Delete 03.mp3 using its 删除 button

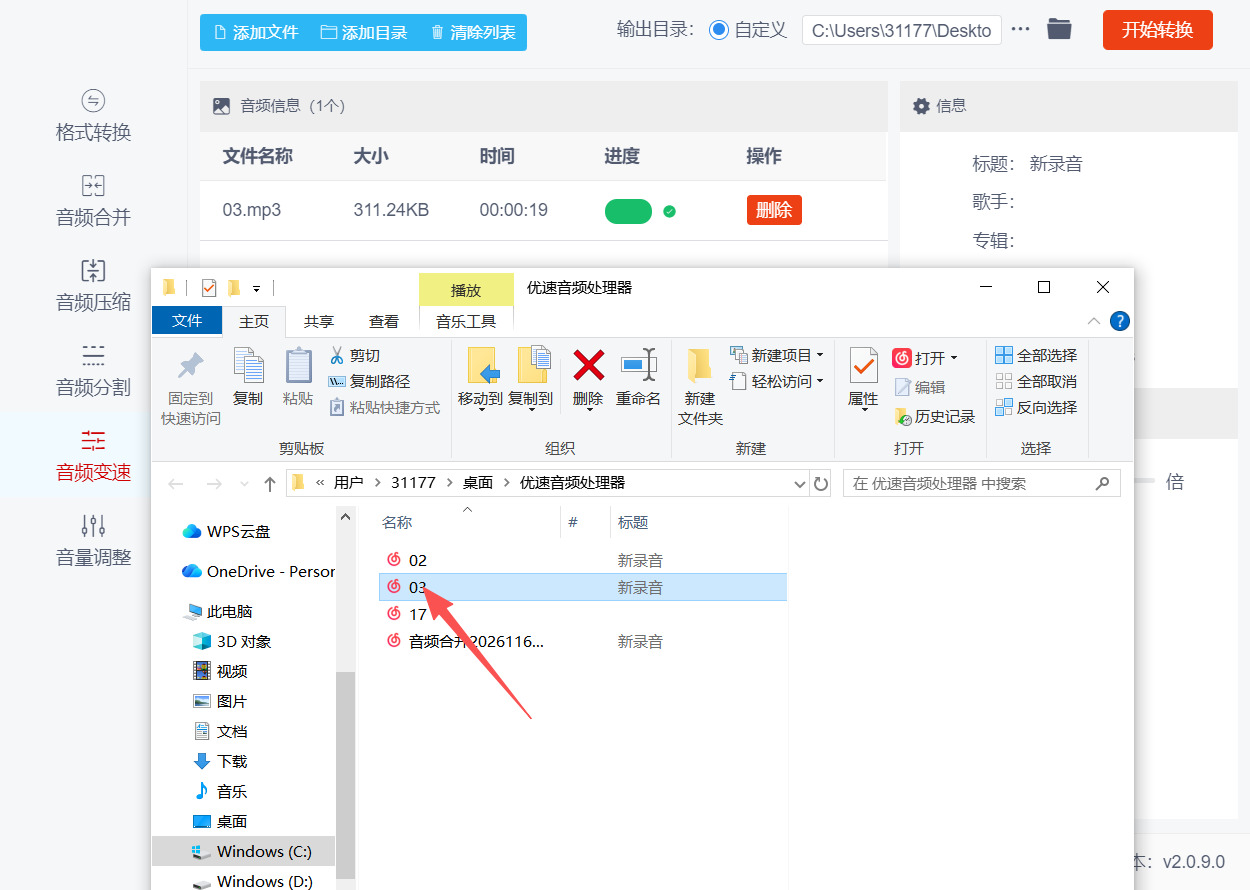[773, 210]
